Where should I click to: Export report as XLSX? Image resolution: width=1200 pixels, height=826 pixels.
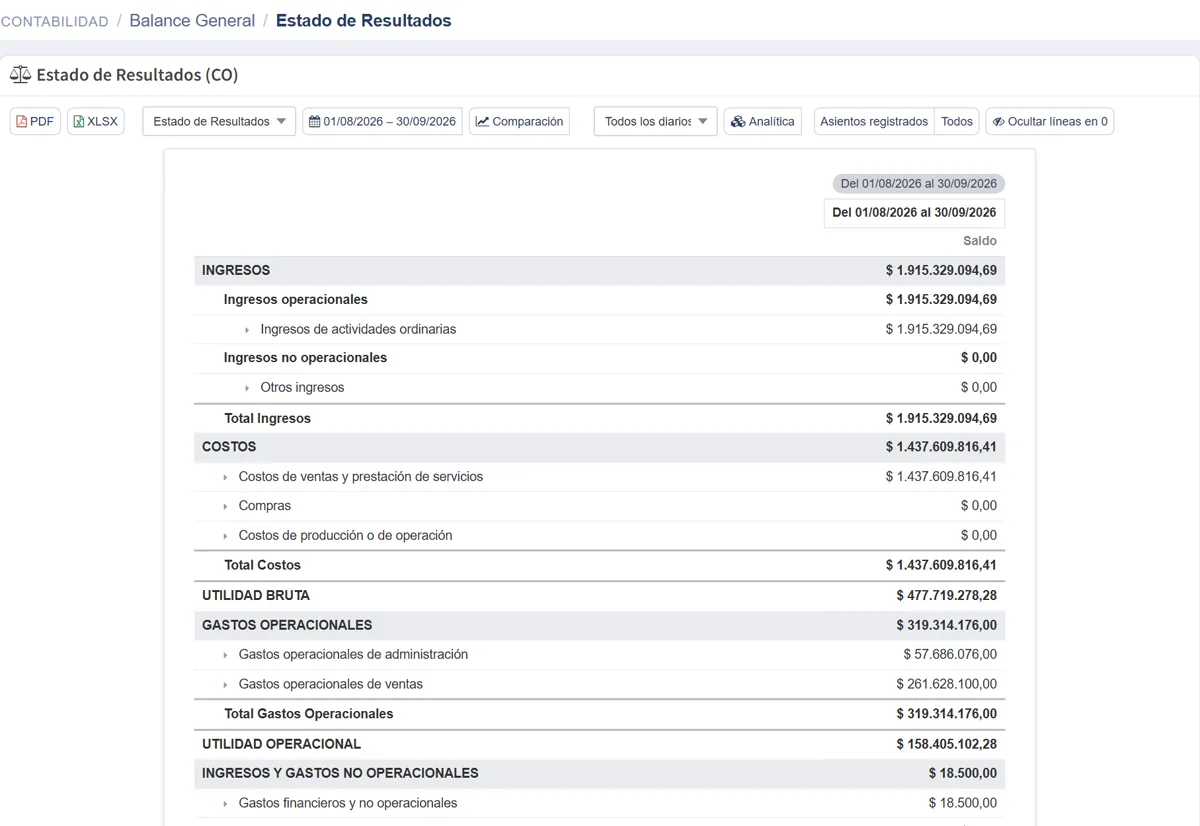[x=96, y=121]
